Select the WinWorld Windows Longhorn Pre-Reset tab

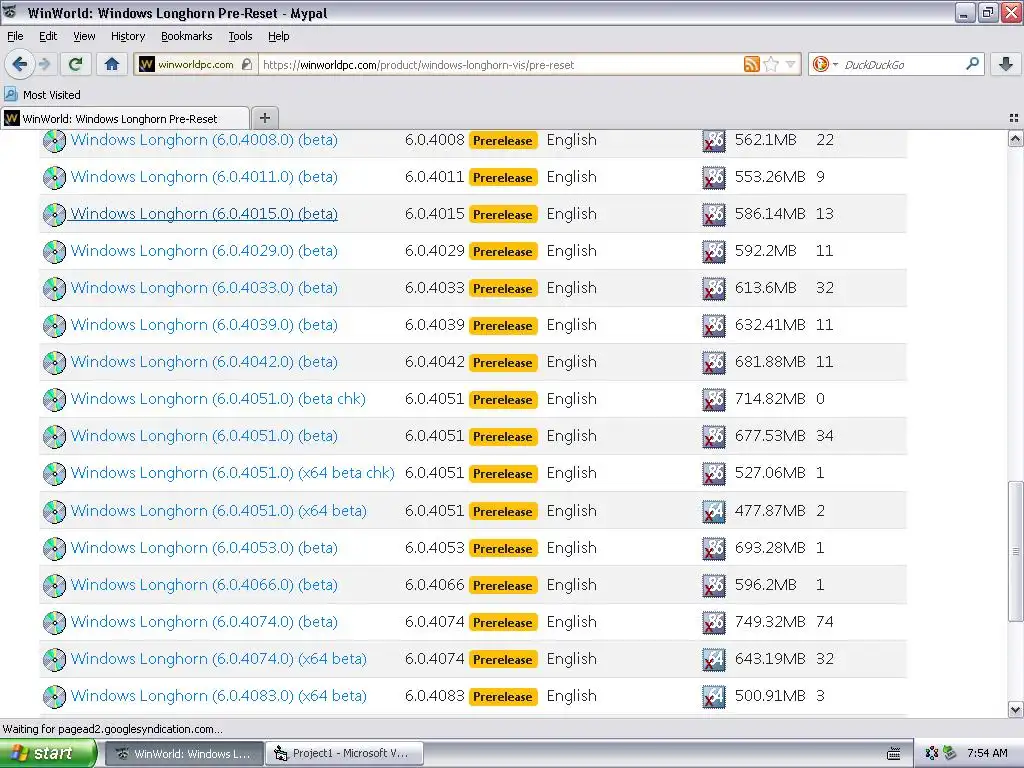click(x=124, y=118)
